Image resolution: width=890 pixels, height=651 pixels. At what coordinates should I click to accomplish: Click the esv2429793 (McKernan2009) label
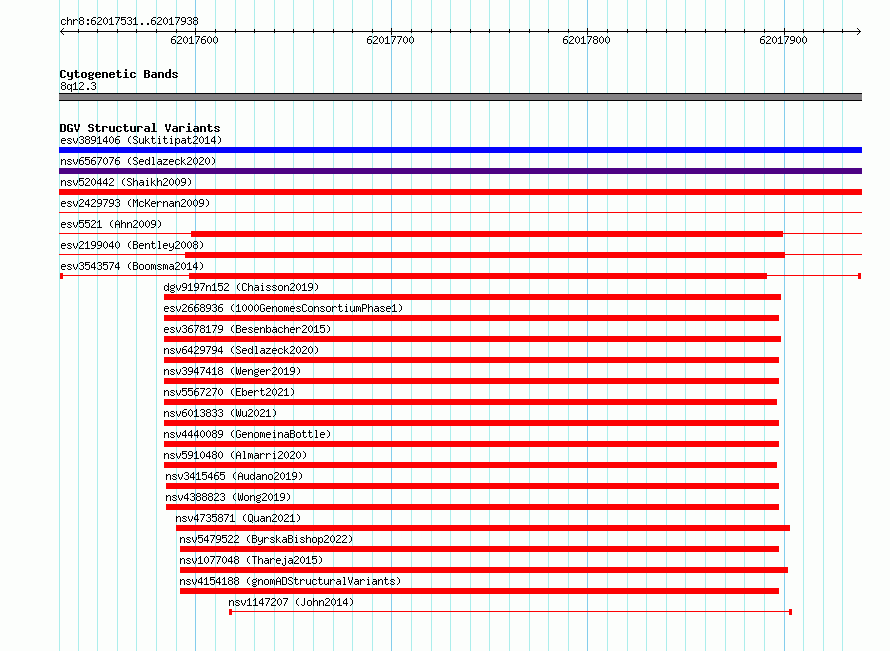[x=135, y=203]
